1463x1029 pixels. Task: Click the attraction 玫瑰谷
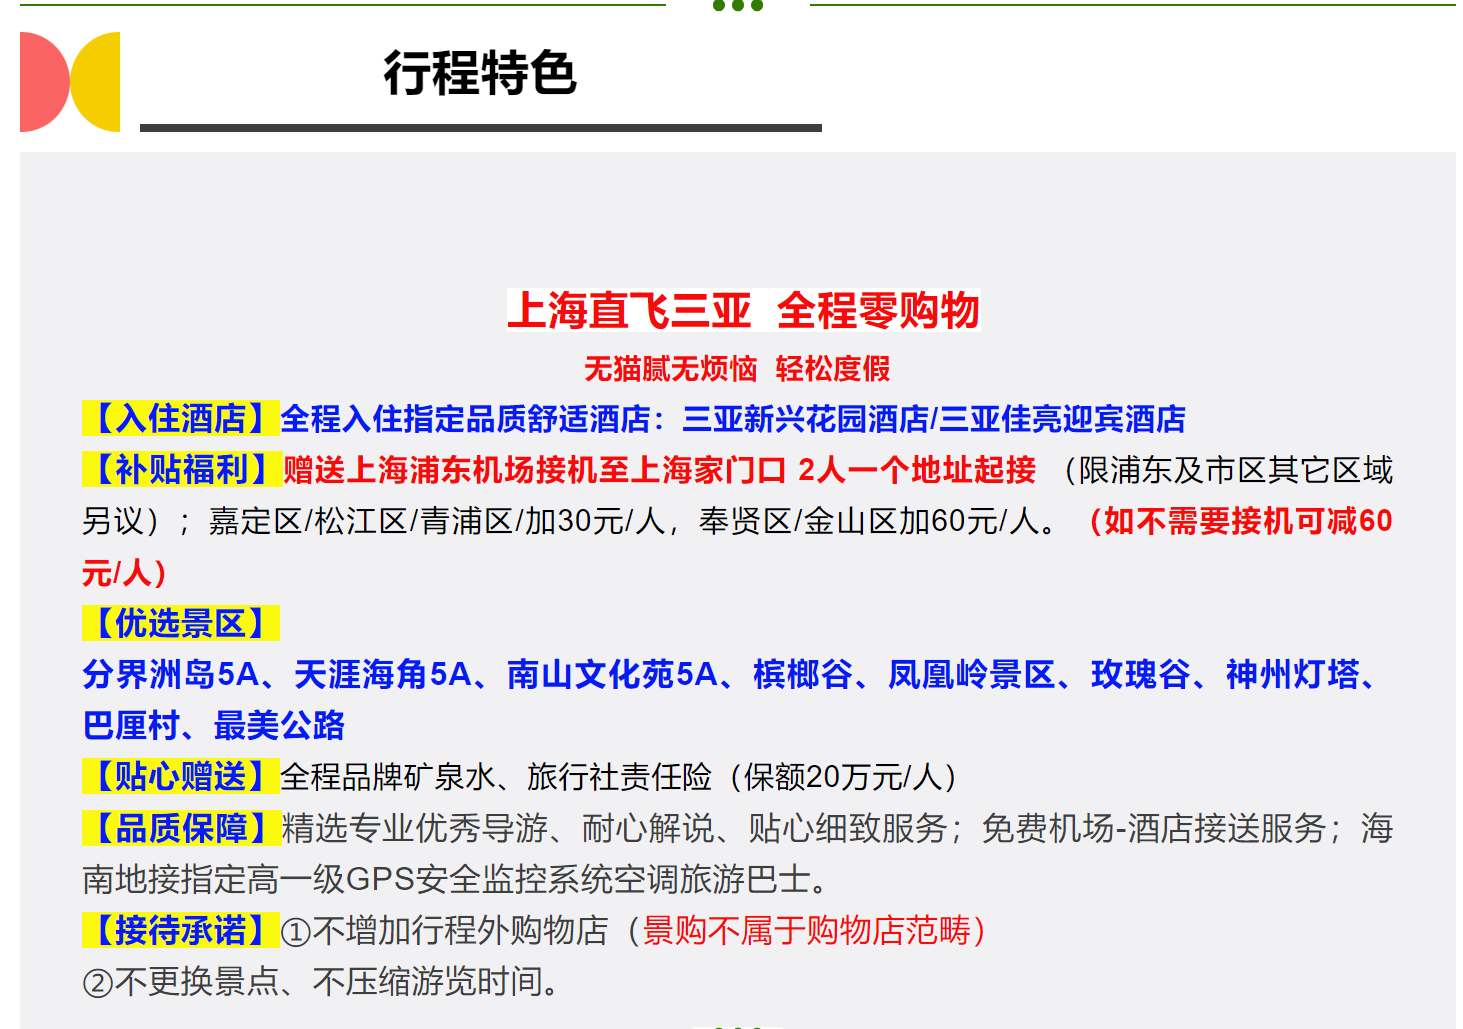[1141, 674]
